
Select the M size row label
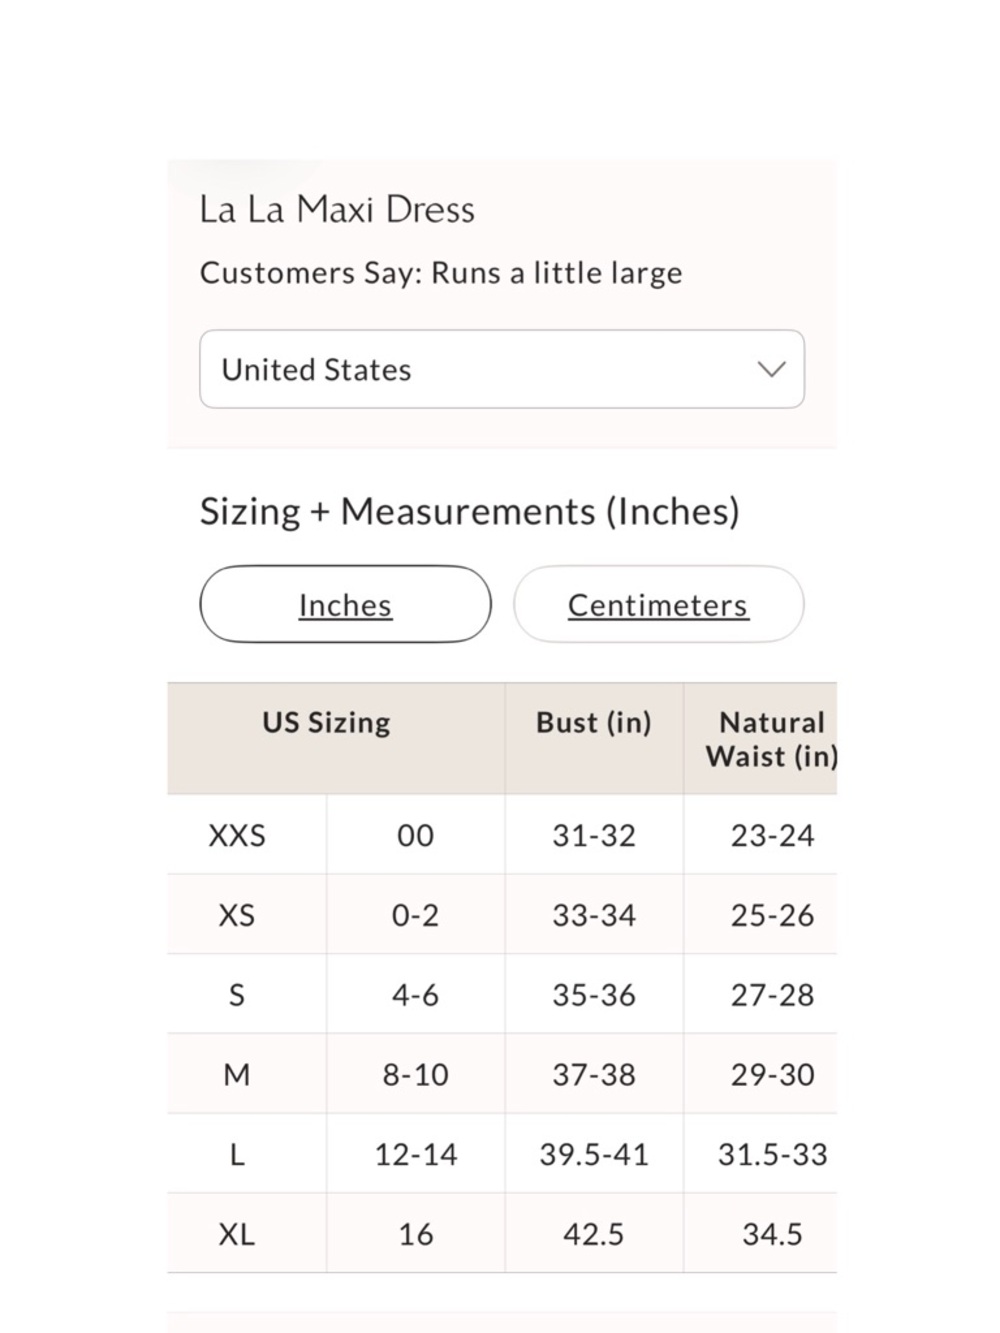coord(237,1075)
